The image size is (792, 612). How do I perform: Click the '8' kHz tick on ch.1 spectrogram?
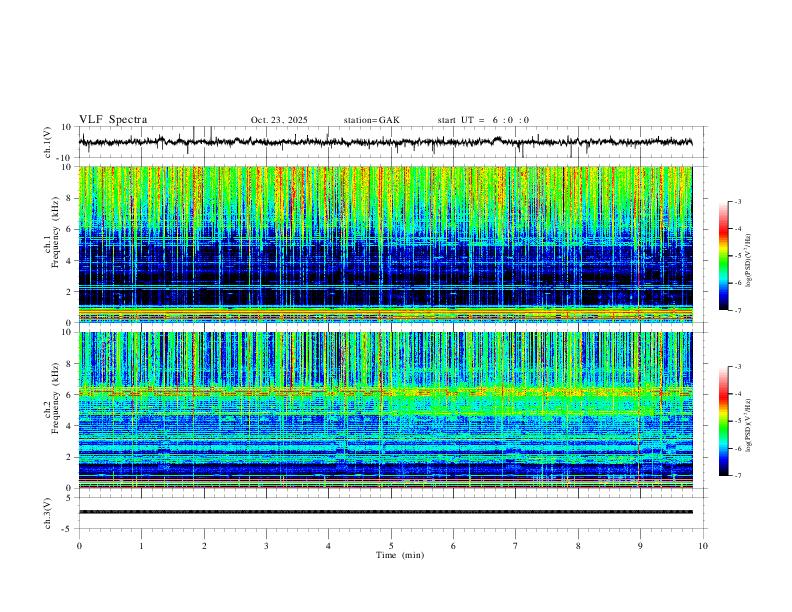pyautogui.click(x=69, y=198)
